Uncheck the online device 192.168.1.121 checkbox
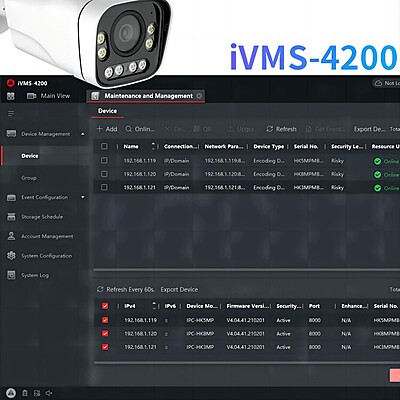Screen dimensions: 400x400 pyautogui.click(x=105, y=347)
